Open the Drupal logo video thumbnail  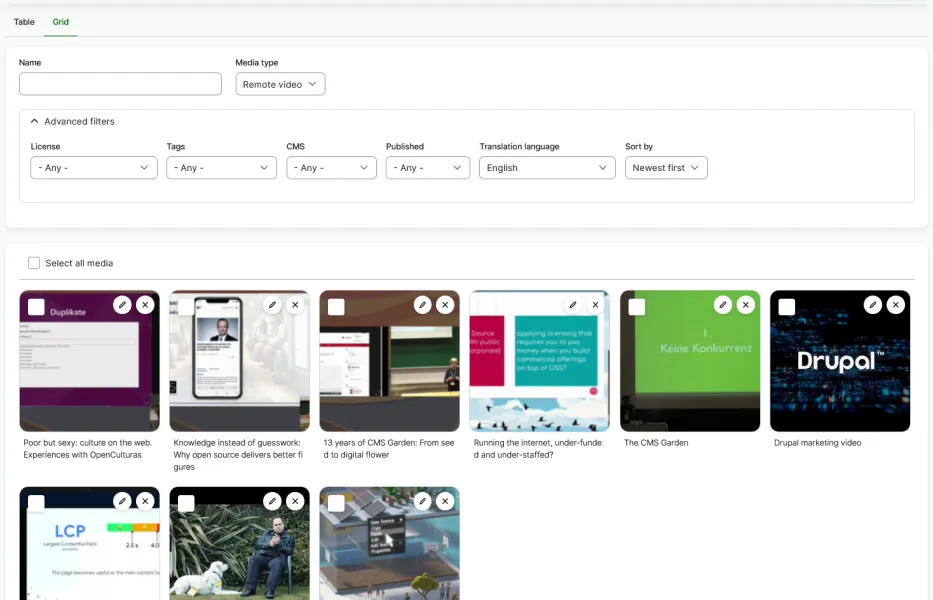(x=840, y=361)
